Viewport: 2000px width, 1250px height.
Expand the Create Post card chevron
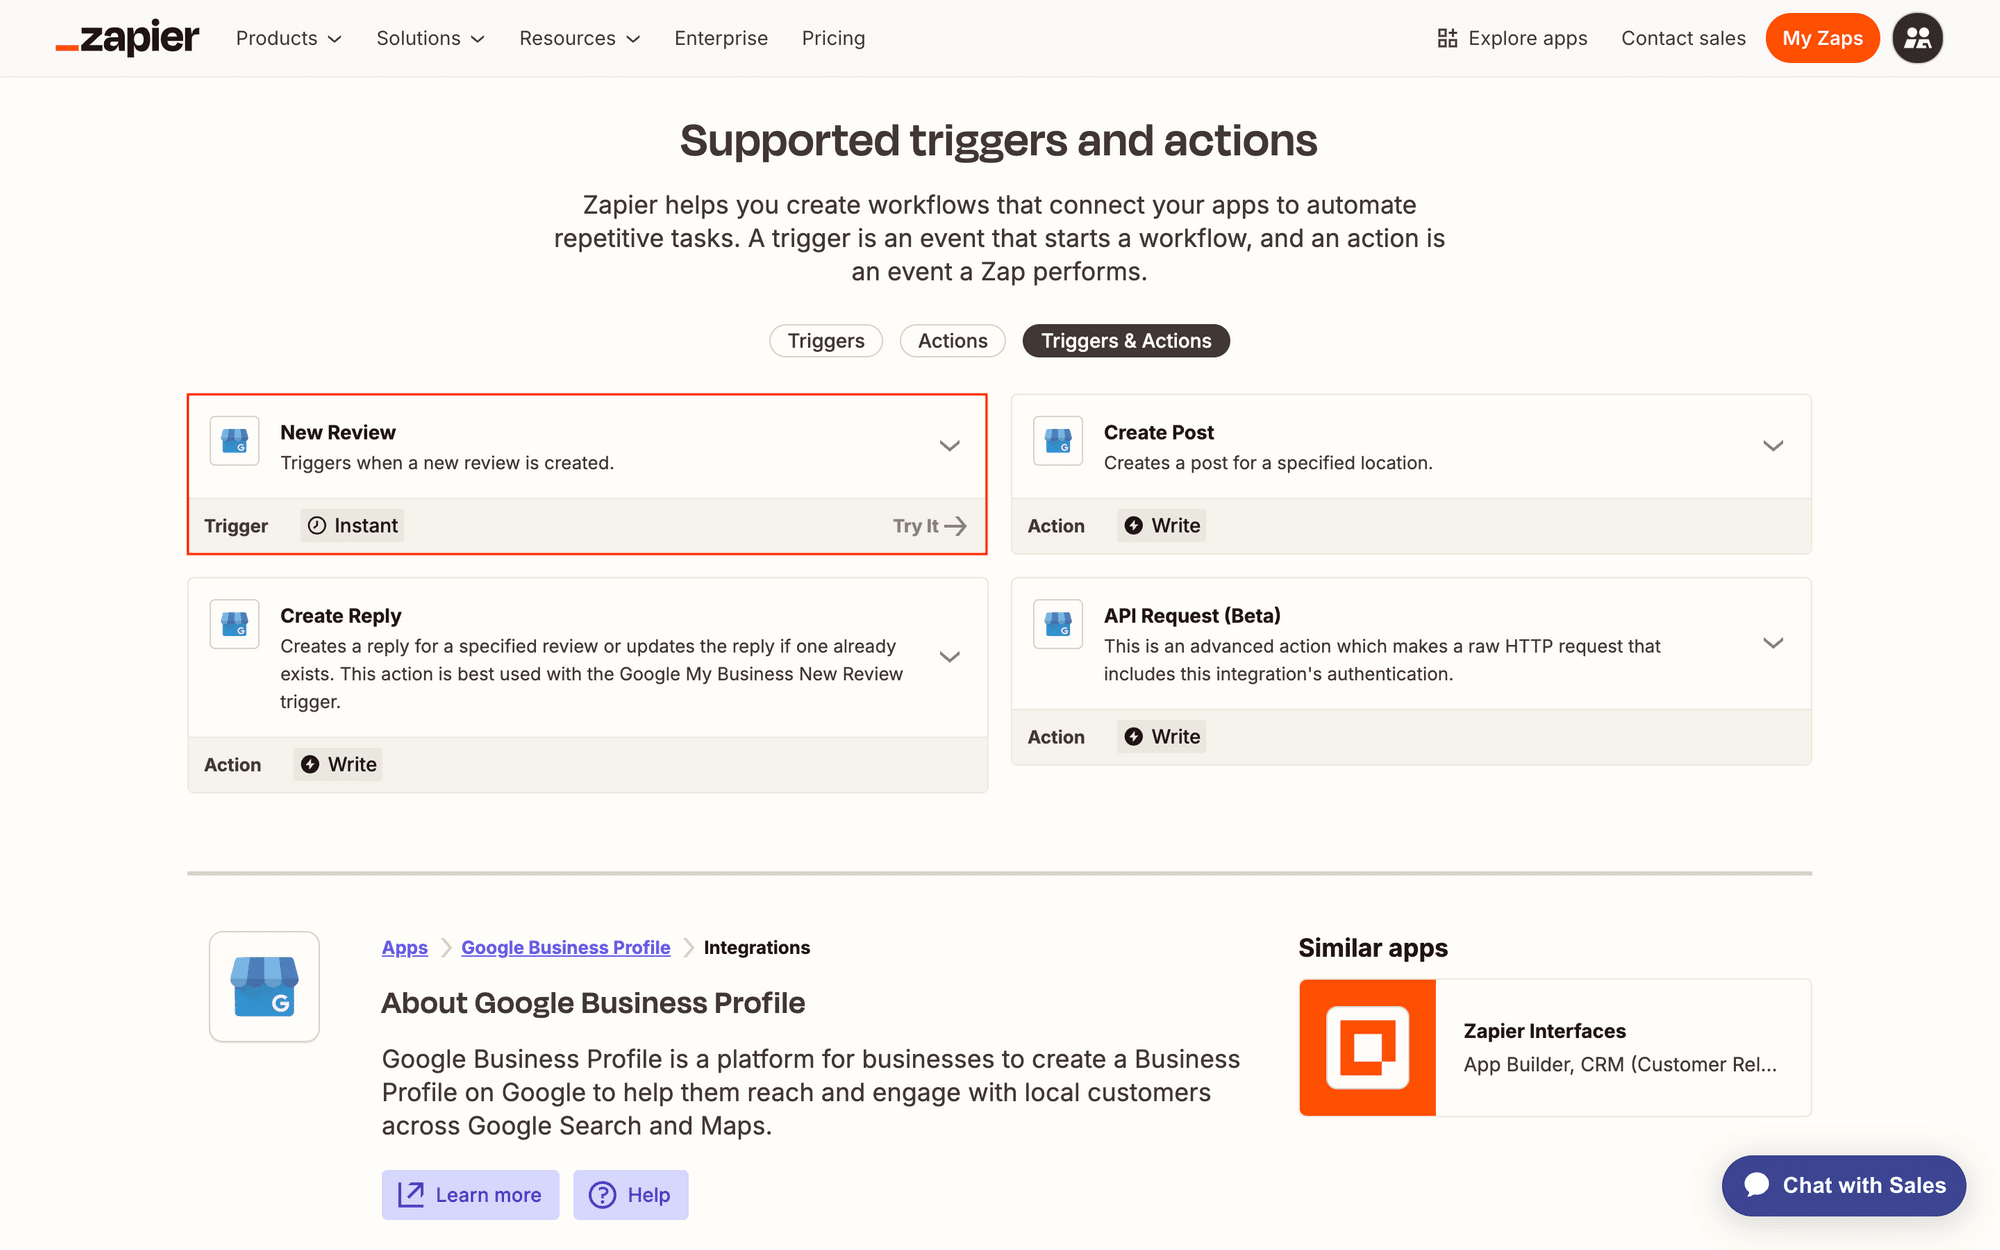[x=1773, y=446]
